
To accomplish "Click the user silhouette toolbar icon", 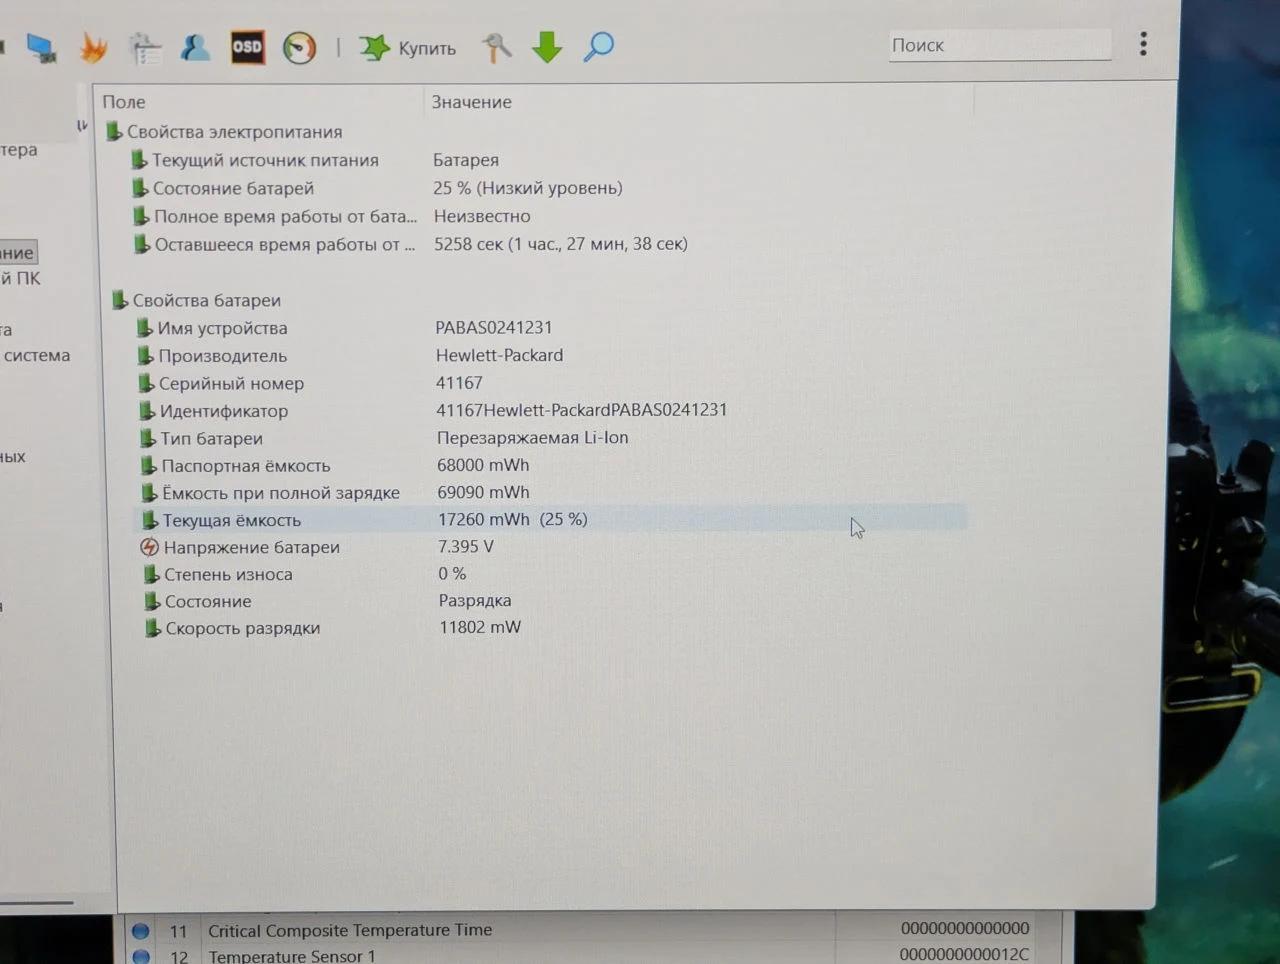I will pos(195,47).
